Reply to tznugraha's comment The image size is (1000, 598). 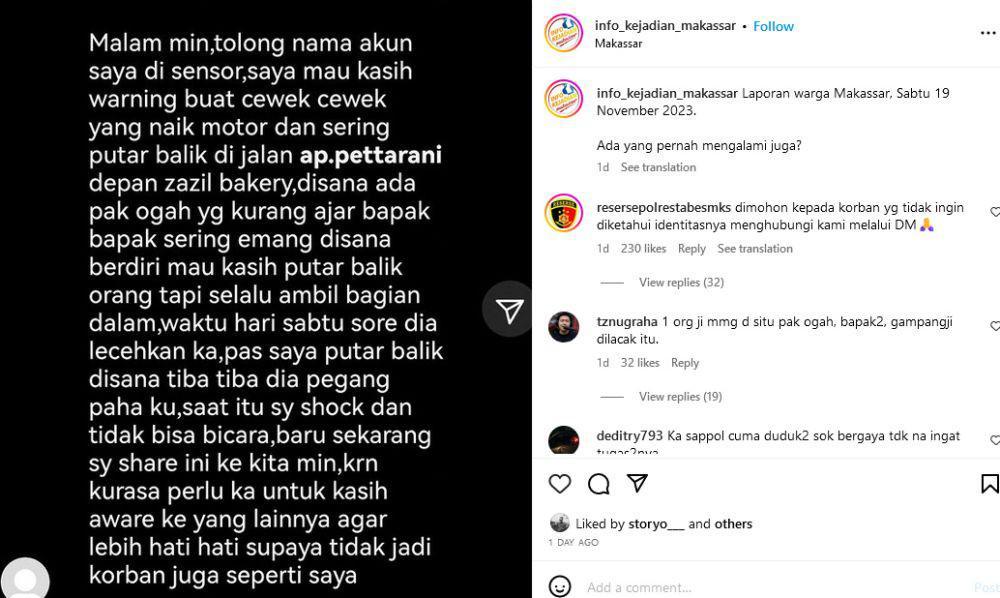[x=685, y=363]
